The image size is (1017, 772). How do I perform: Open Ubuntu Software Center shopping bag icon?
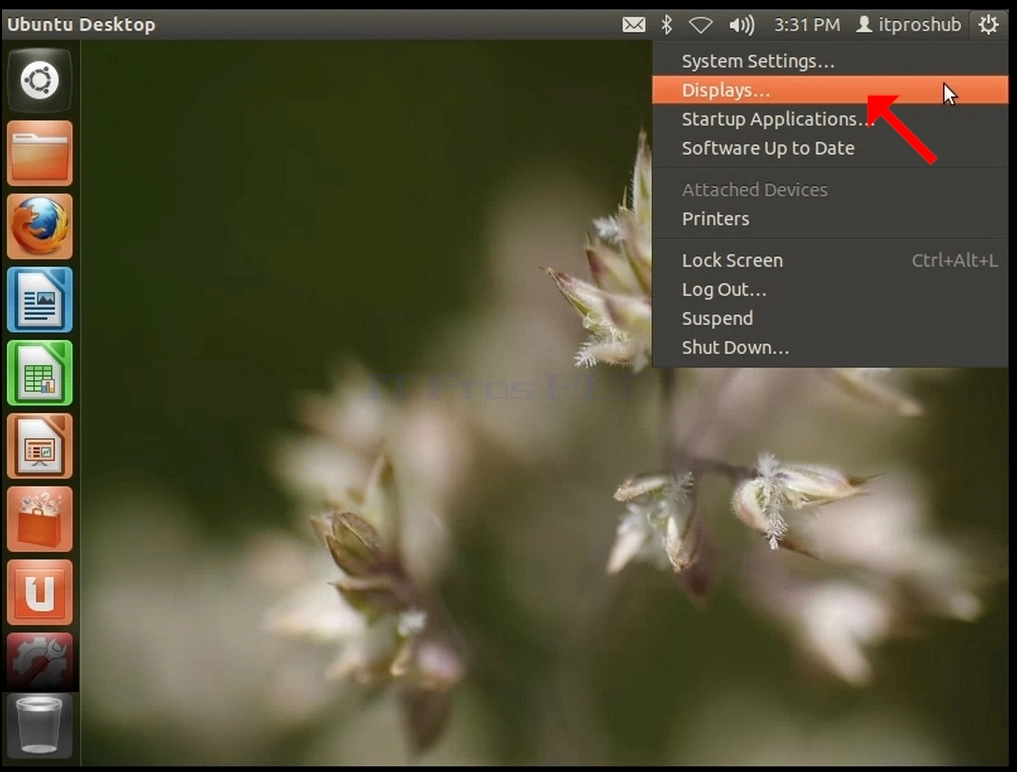[x=40, y=520]
